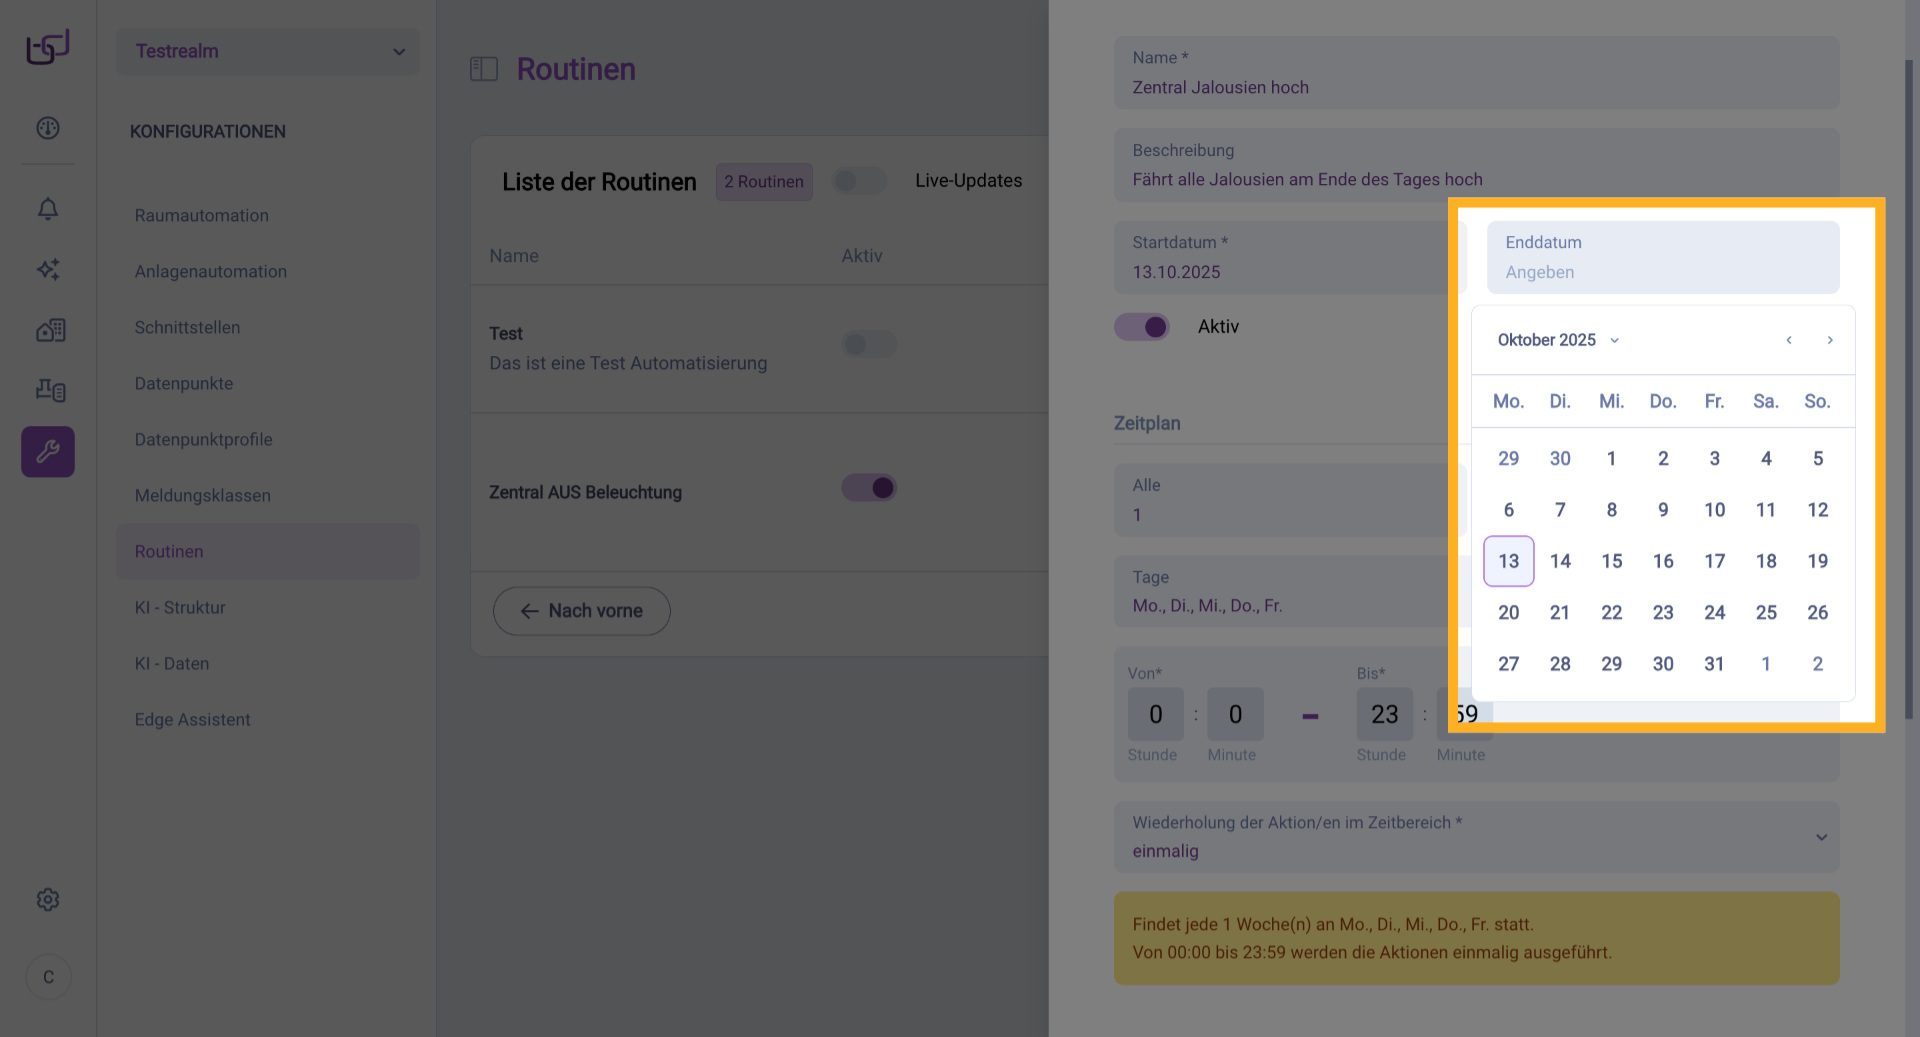Disable the Zentral AUS Beleuchtung toggle
The width and height of the screenshot is (1920, 1037).
coord(869,488)
